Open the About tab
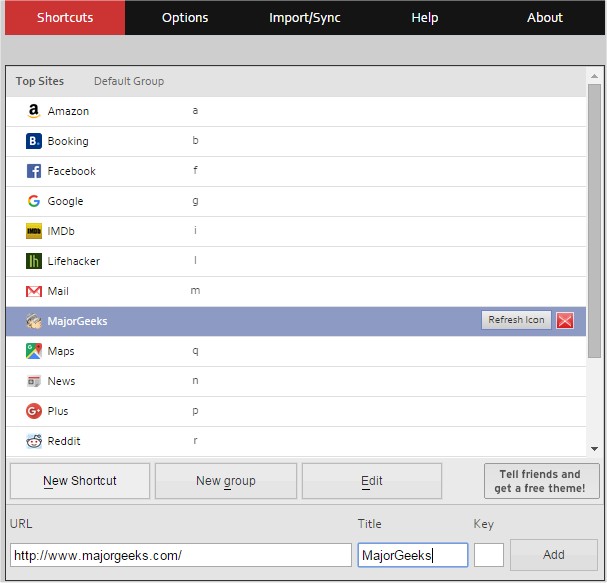Screen dimensions: 607x583 click(x=545, y=17)
